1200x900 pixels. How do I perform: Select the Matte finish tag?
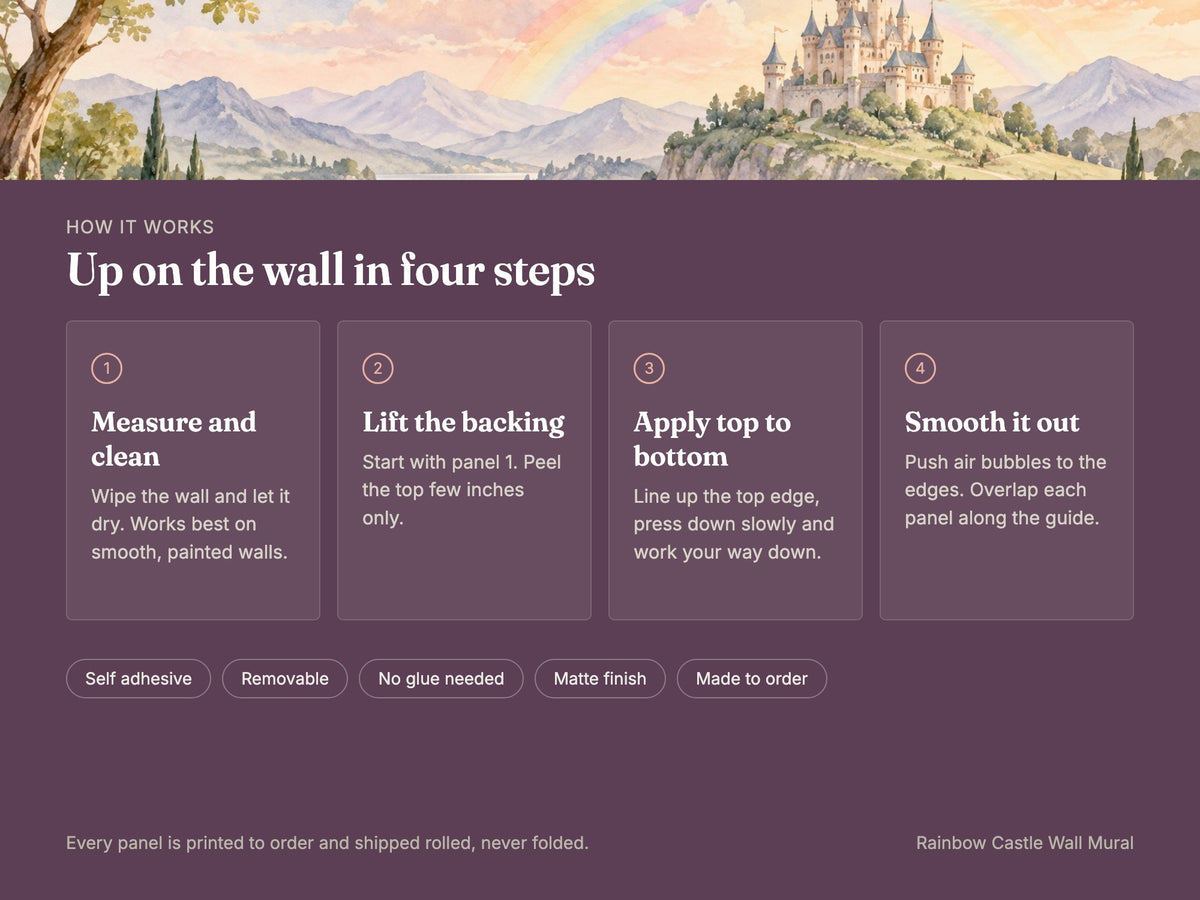tap(600, 678)
